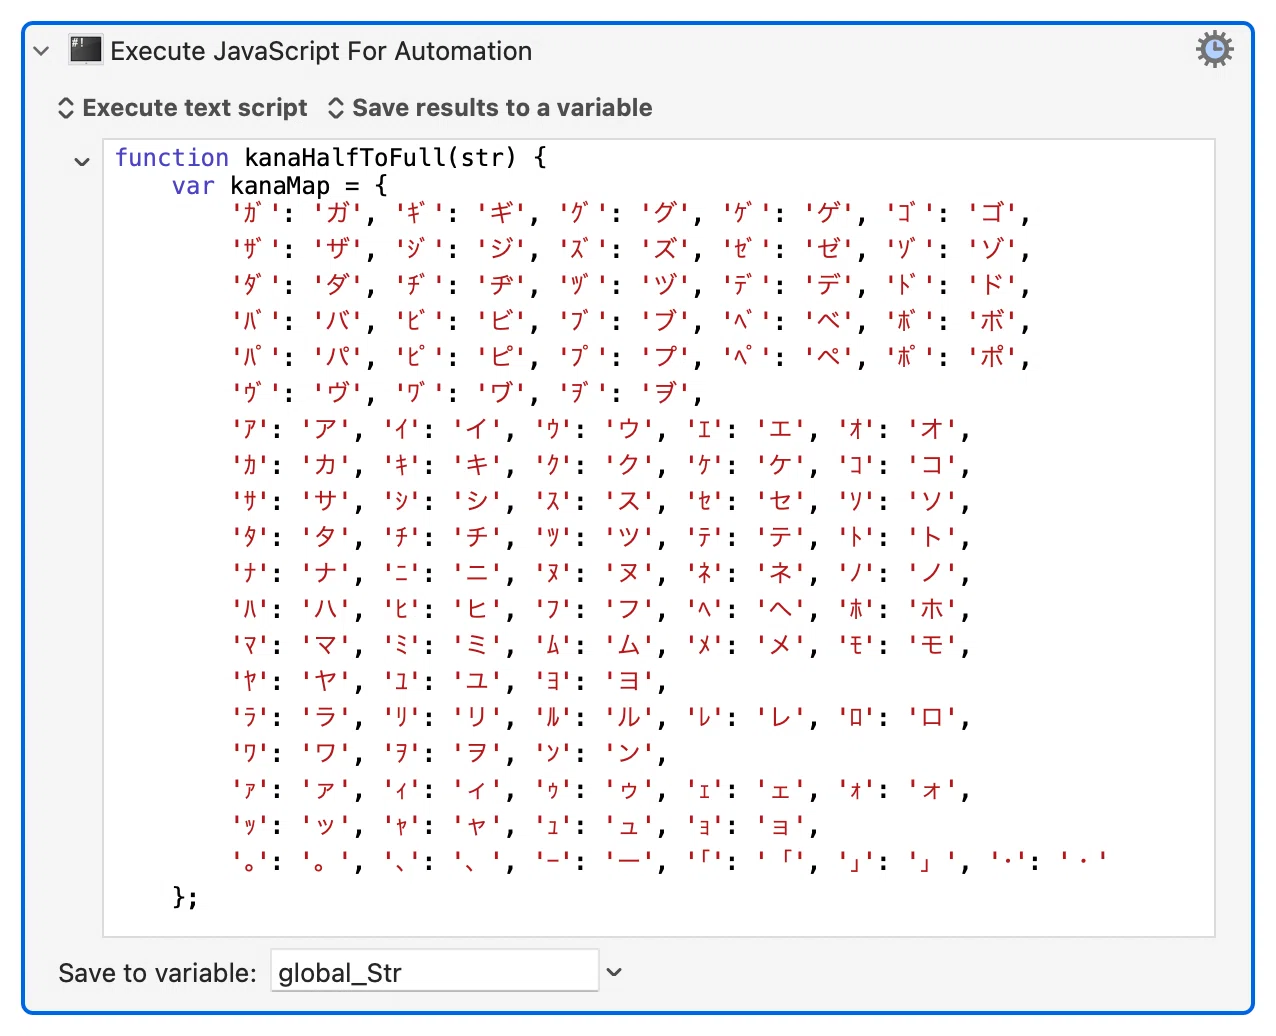
Task: Click the action title Execute JavaScript For Automation
Action: click(x=321, y=51)
